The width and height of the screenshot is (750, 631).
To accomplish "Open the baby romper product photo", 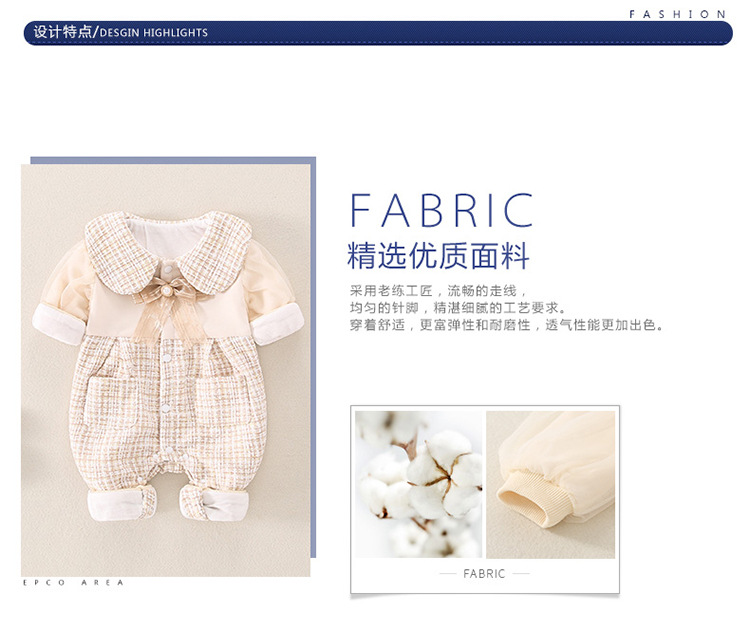I will coord(168,369).
